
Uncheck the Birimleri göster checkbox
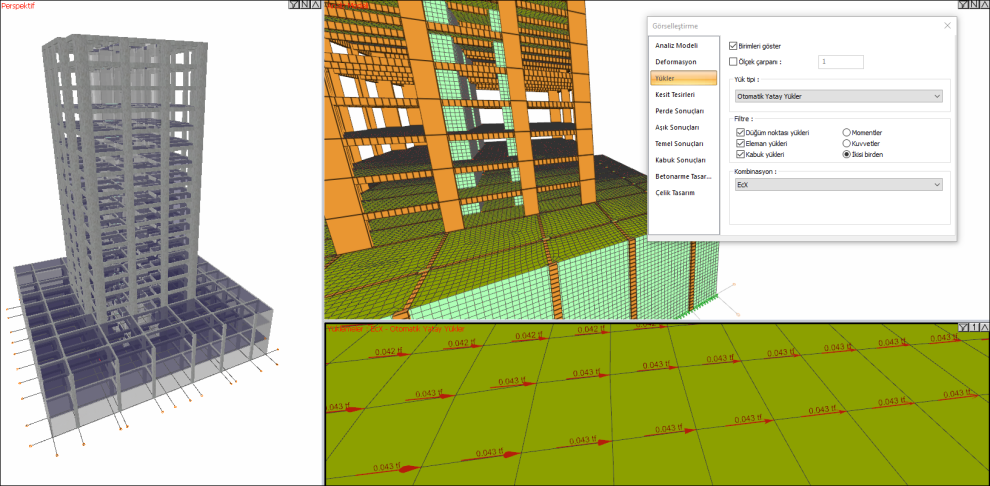(x=734, y=46)
